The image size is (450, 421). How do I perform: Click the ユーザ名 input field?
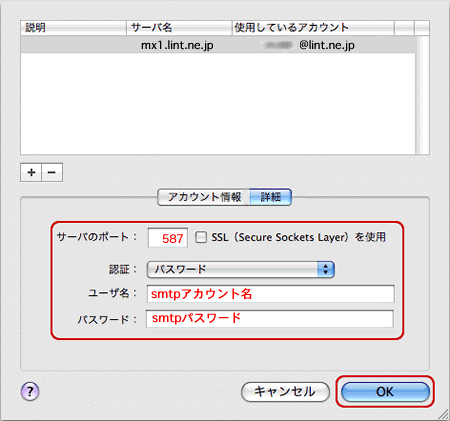click(270, 294)
